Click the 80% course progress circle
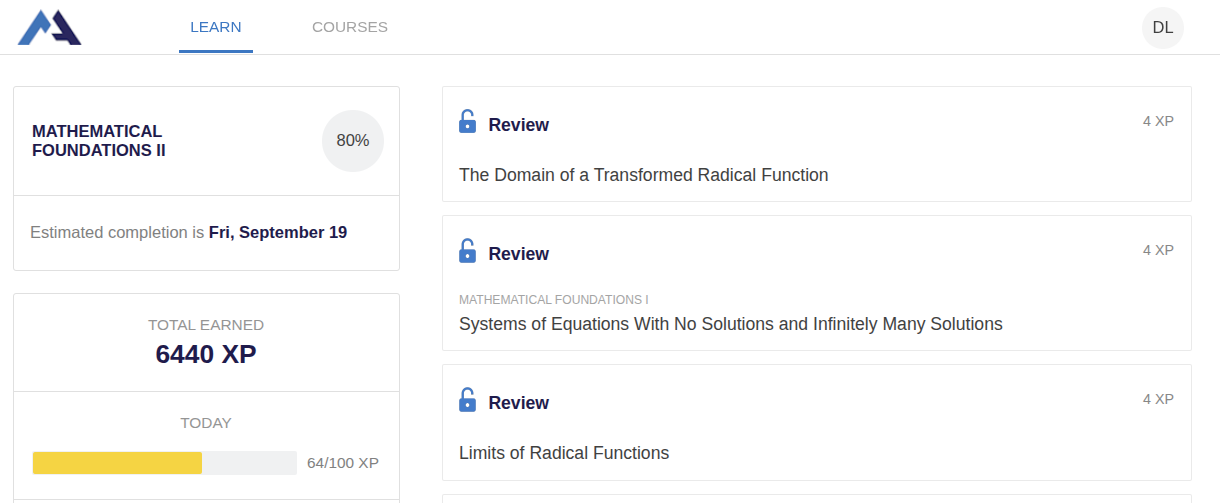1220x503 pixels. [352, 141]
